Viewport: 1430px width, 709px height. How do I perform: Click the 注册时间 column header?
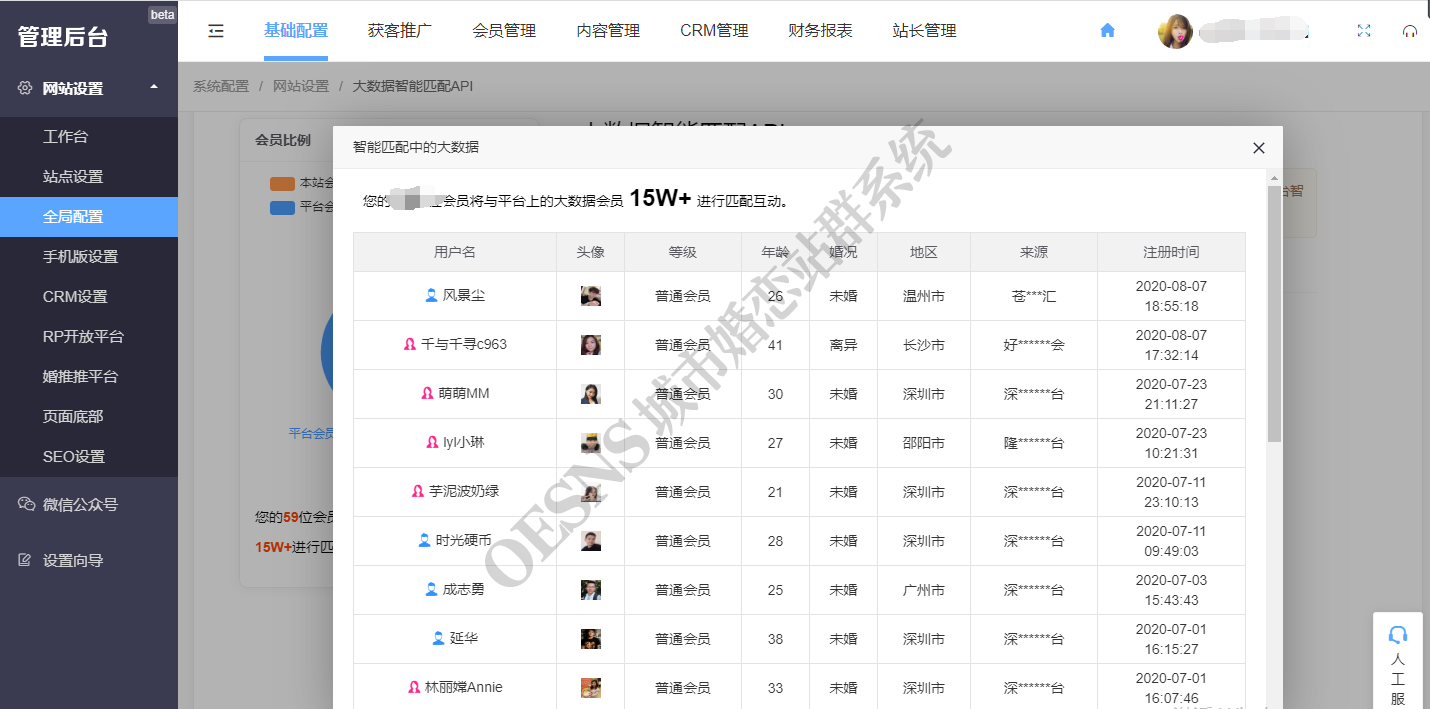coord(1171,252)
